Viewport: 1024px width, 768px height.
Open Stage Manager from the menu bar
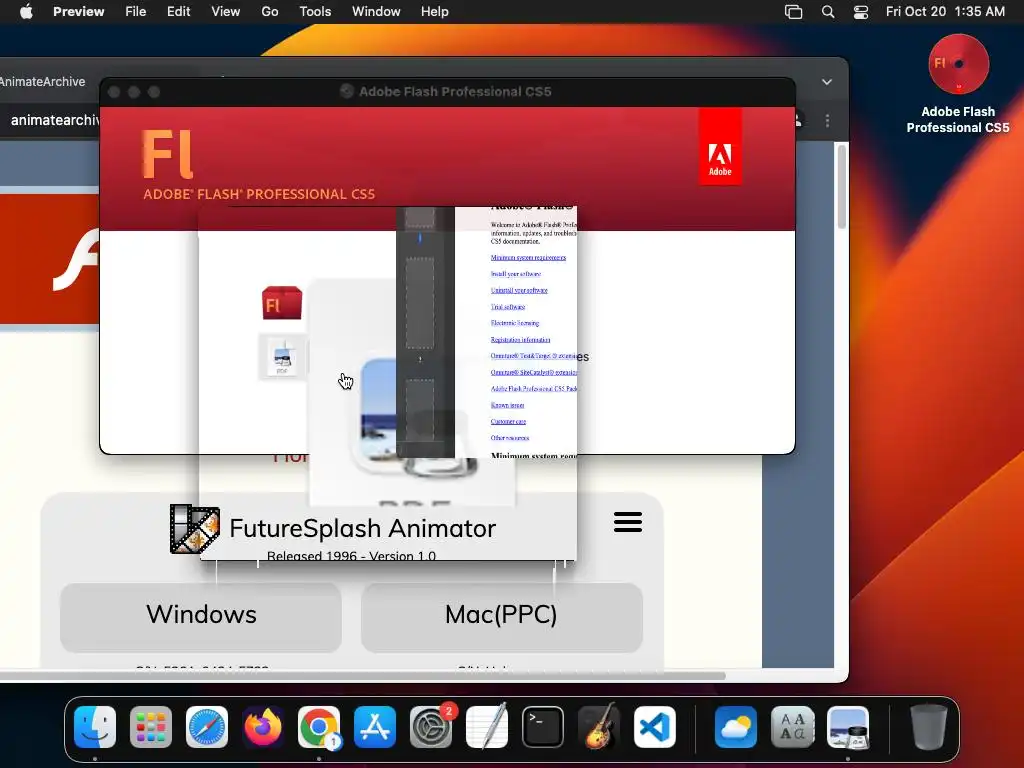click(x=793, y=12)
